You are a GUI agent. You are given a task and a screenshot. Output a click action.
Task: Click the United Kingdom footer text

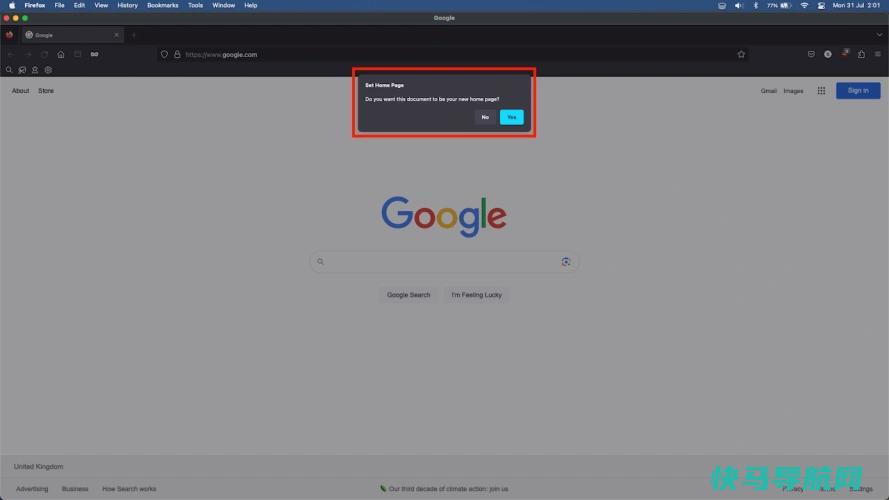39,467
